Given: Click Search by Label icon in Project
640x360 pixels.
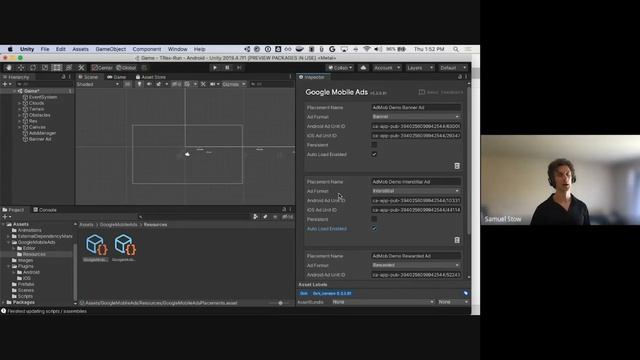Looking at the screenshot, I should 265,217.
